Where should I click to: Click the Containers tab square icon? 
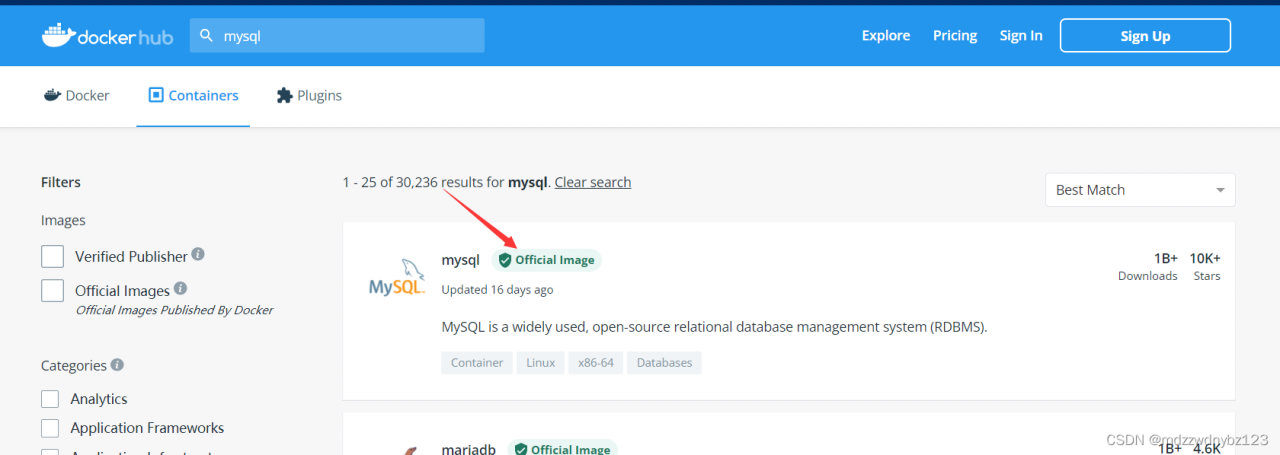[155, 96]
